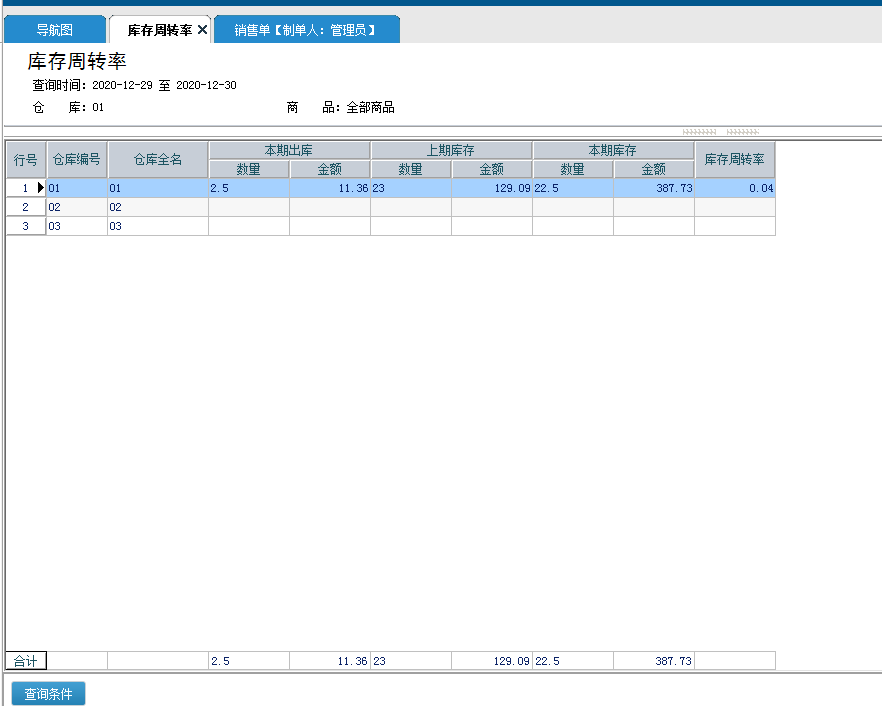
Task: Click warehouse code cell 01
Action: point(76,188)
